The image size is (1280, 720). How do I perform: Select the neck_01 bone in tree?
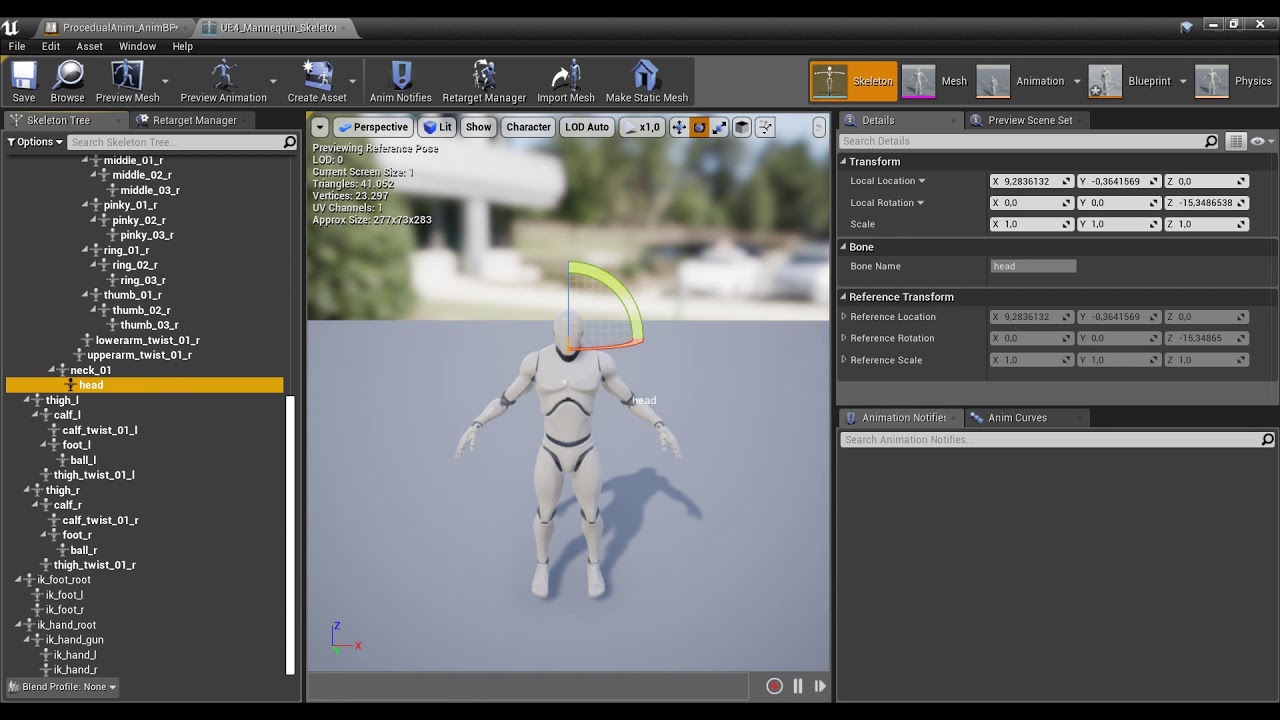click(91, 370)
